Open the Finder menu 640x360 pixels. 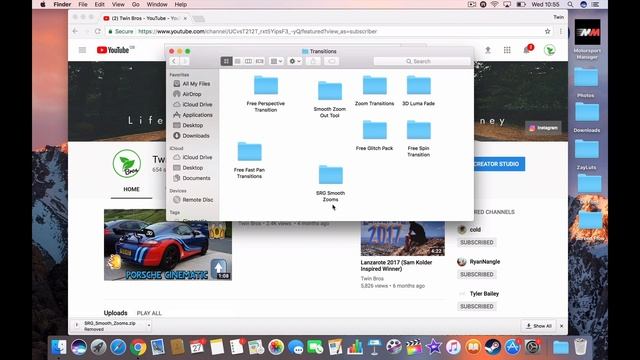point(62,4)
